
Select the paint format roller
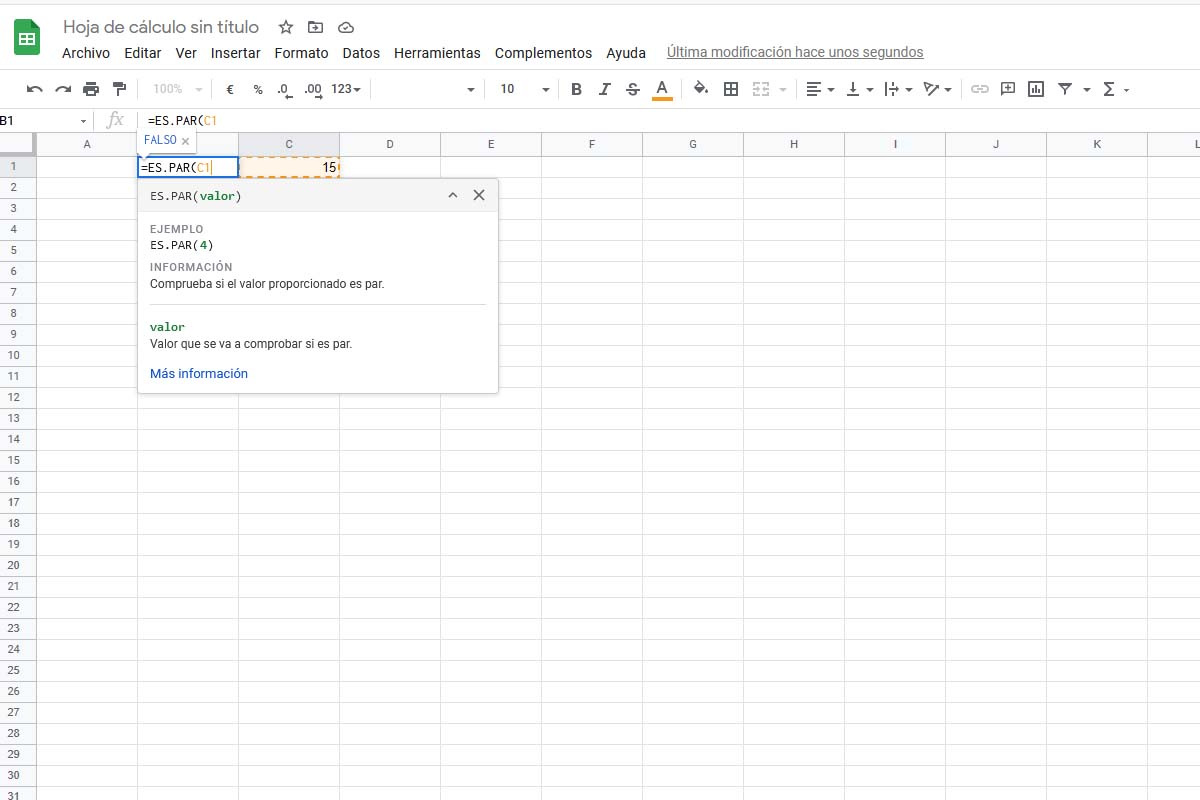point(120,89)
